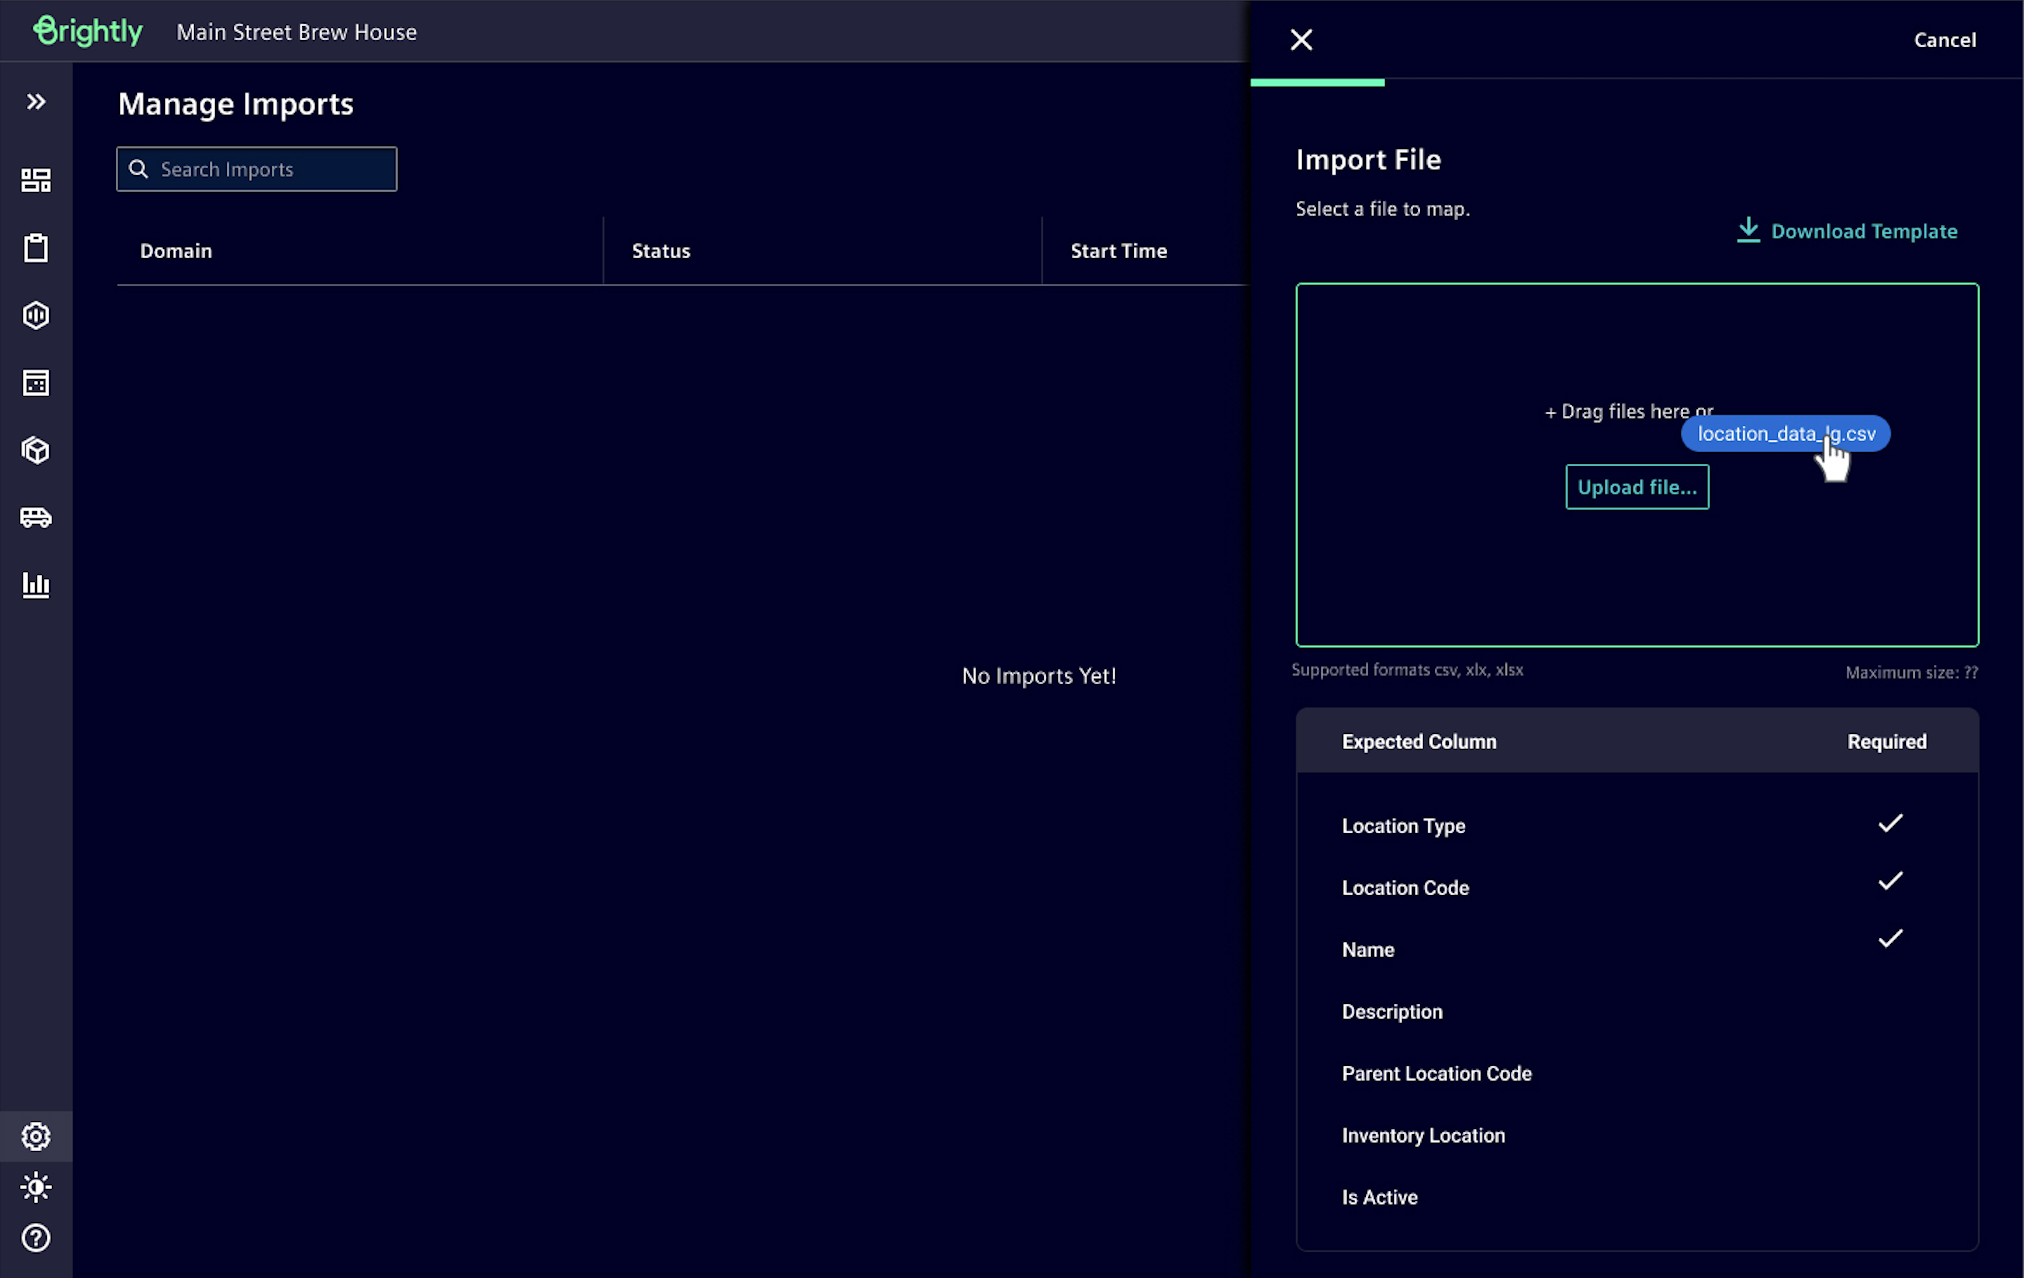Open the settings gear icon
This screenshot has width=2024, height=1278.
click(x=36, y=1136)
